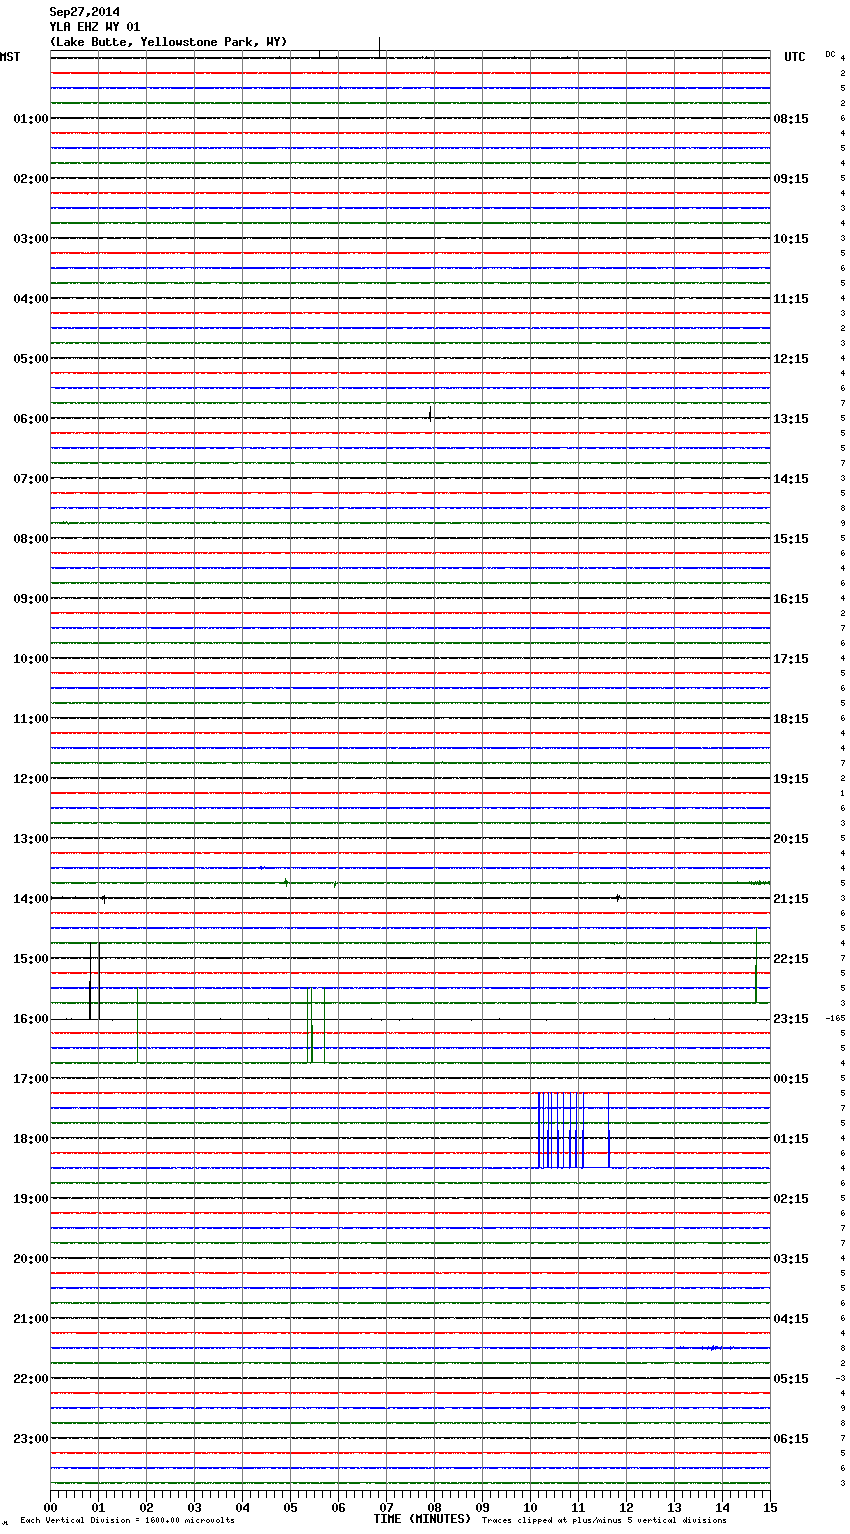Viewport: 850px width, 1534px height.
Task: Select the 14:00 MST time label
Action: 30,899
